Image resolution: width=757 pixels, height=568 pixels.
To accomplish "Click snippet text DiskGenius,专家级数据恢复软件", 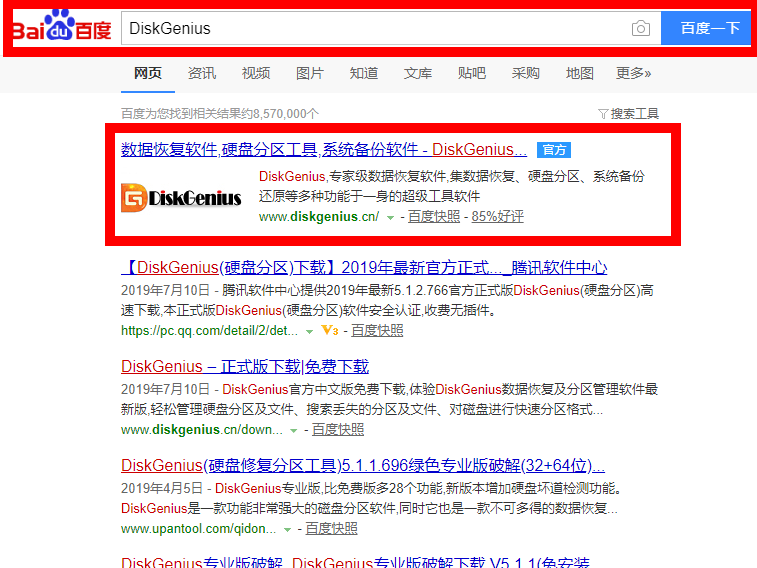I will click(x=352, y=177).
